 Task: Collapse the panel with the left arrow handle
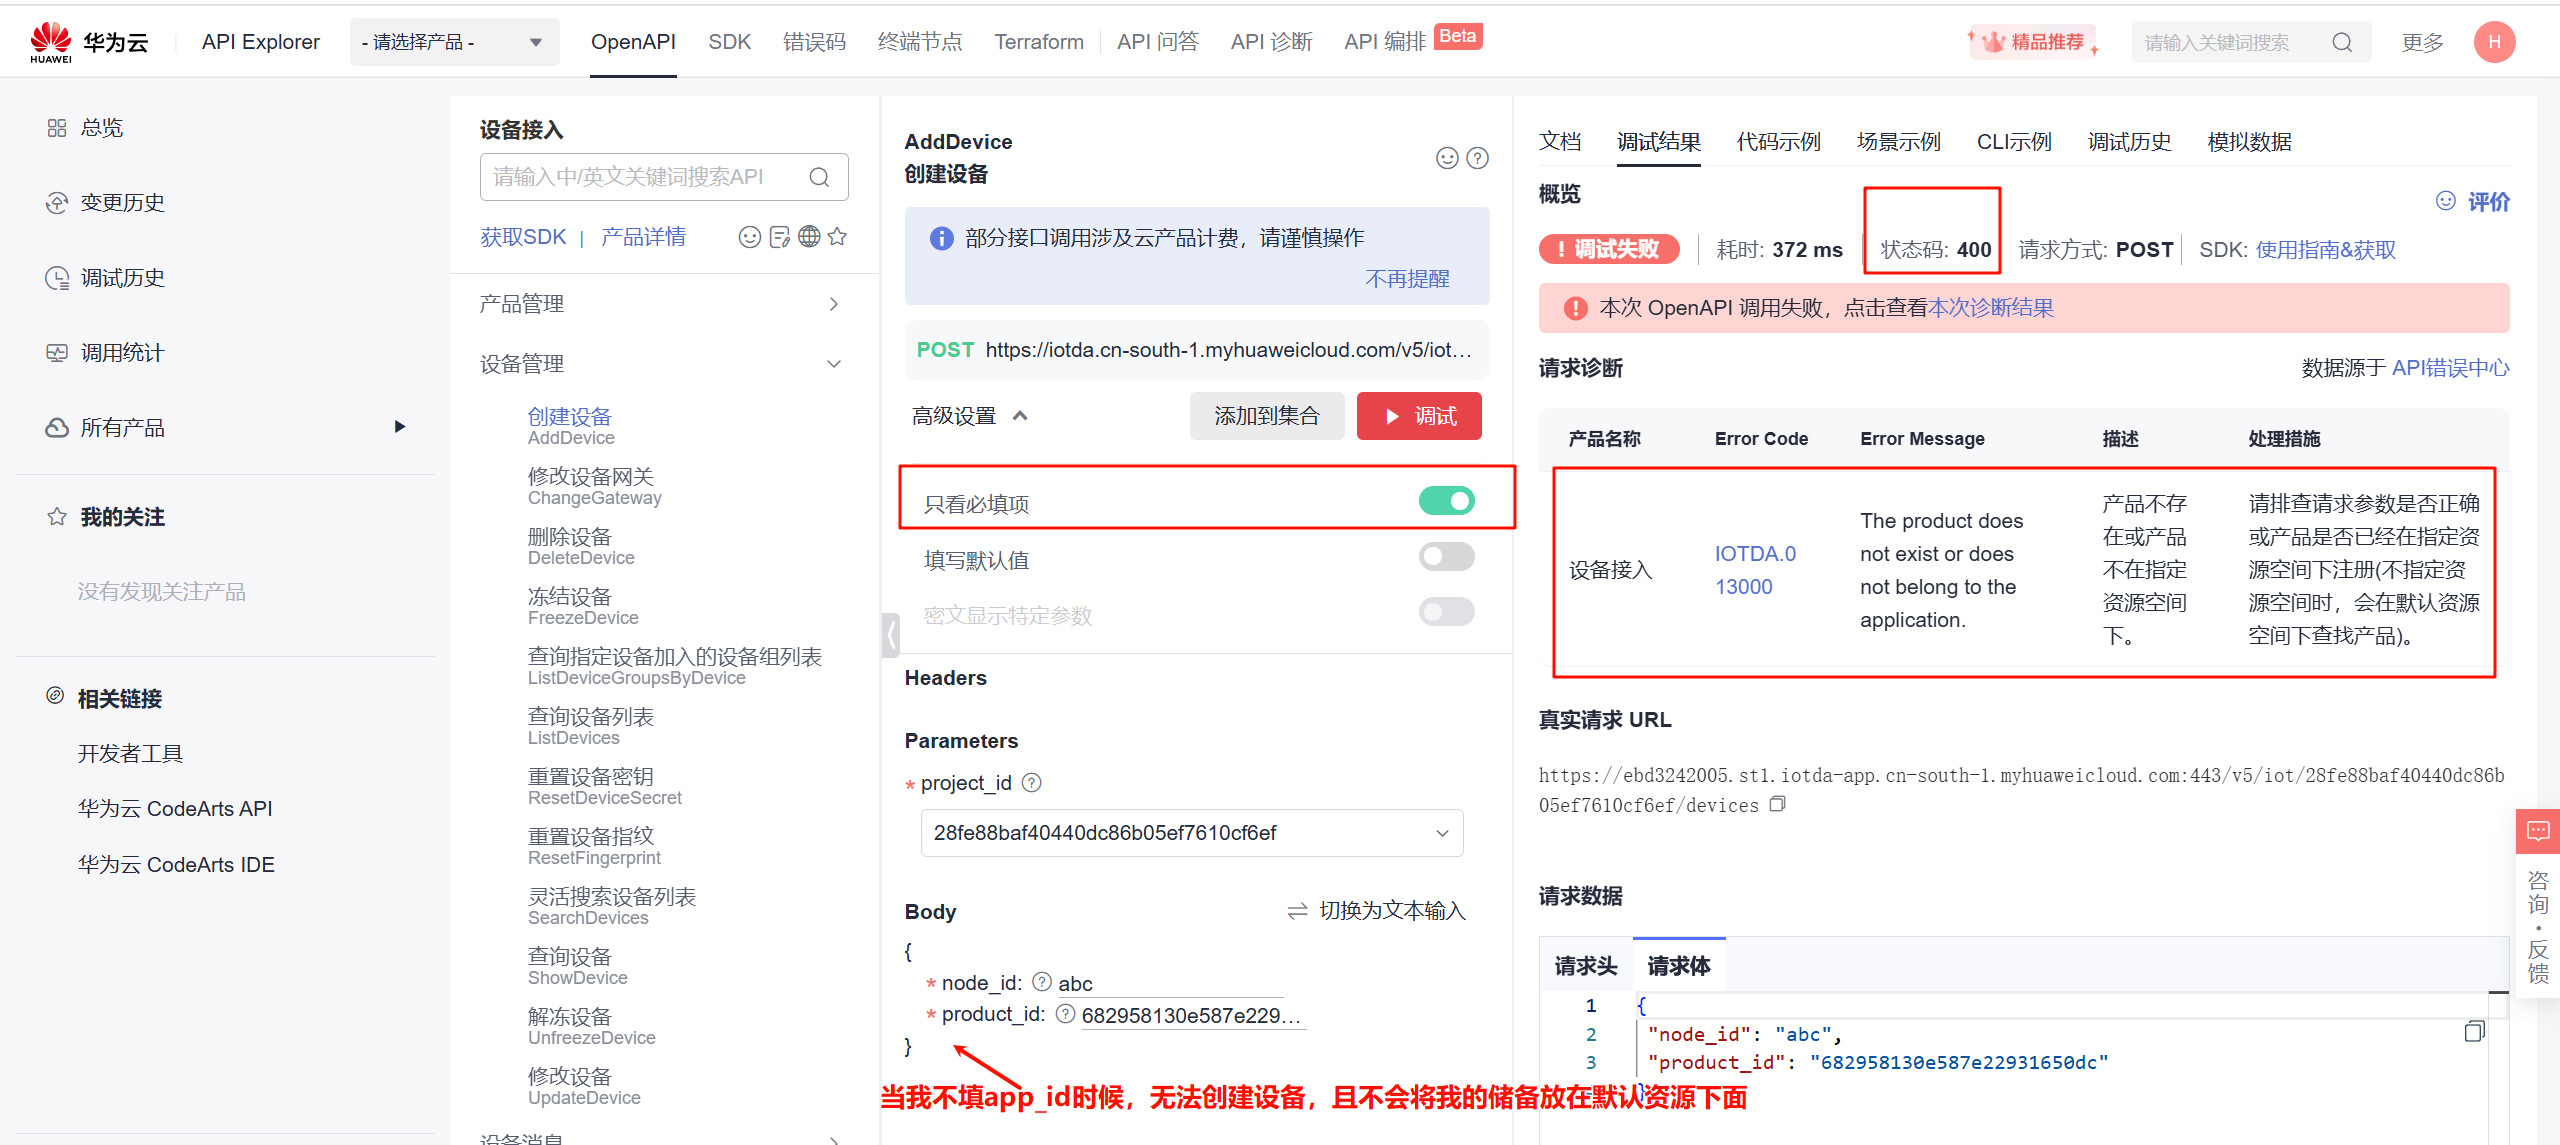[890, 635]
